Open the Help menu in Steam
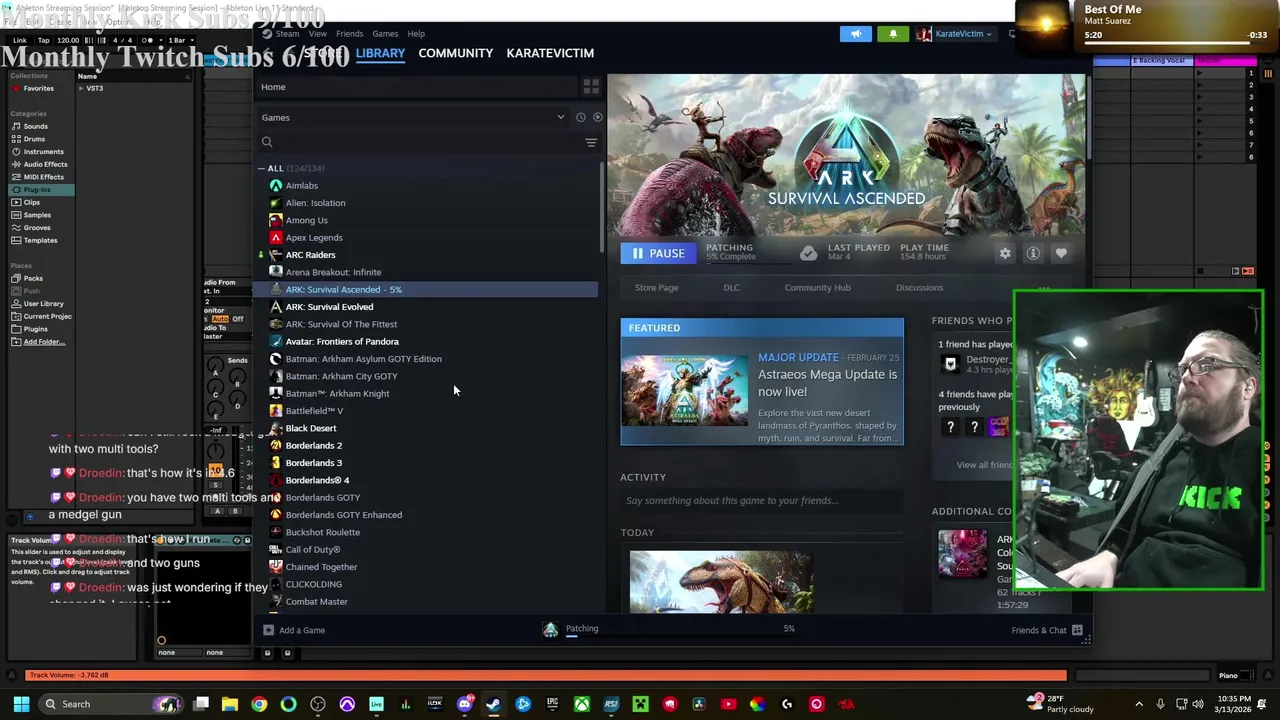 (416, 34)
